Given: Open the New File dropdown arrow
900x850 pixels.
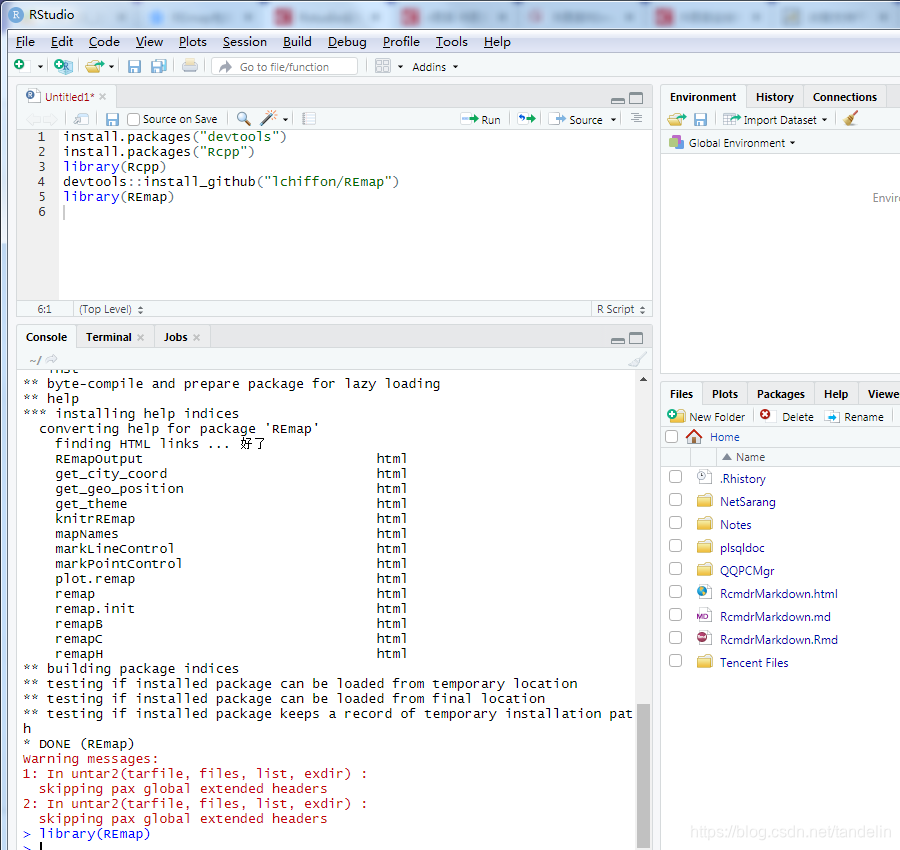Looking at the screenshot, I should (40, 67).
